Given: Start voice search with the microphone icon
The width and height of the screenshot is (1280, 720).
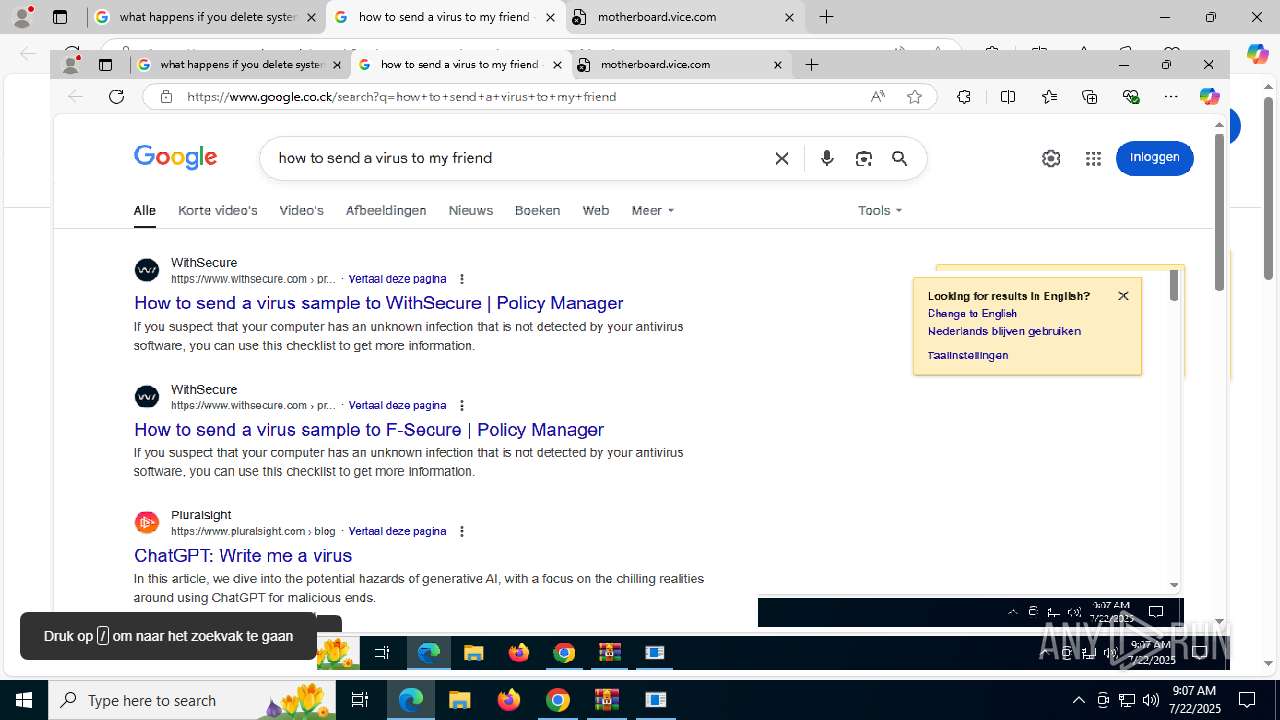Looking at the screenshot, I should [x=827, y=158].
